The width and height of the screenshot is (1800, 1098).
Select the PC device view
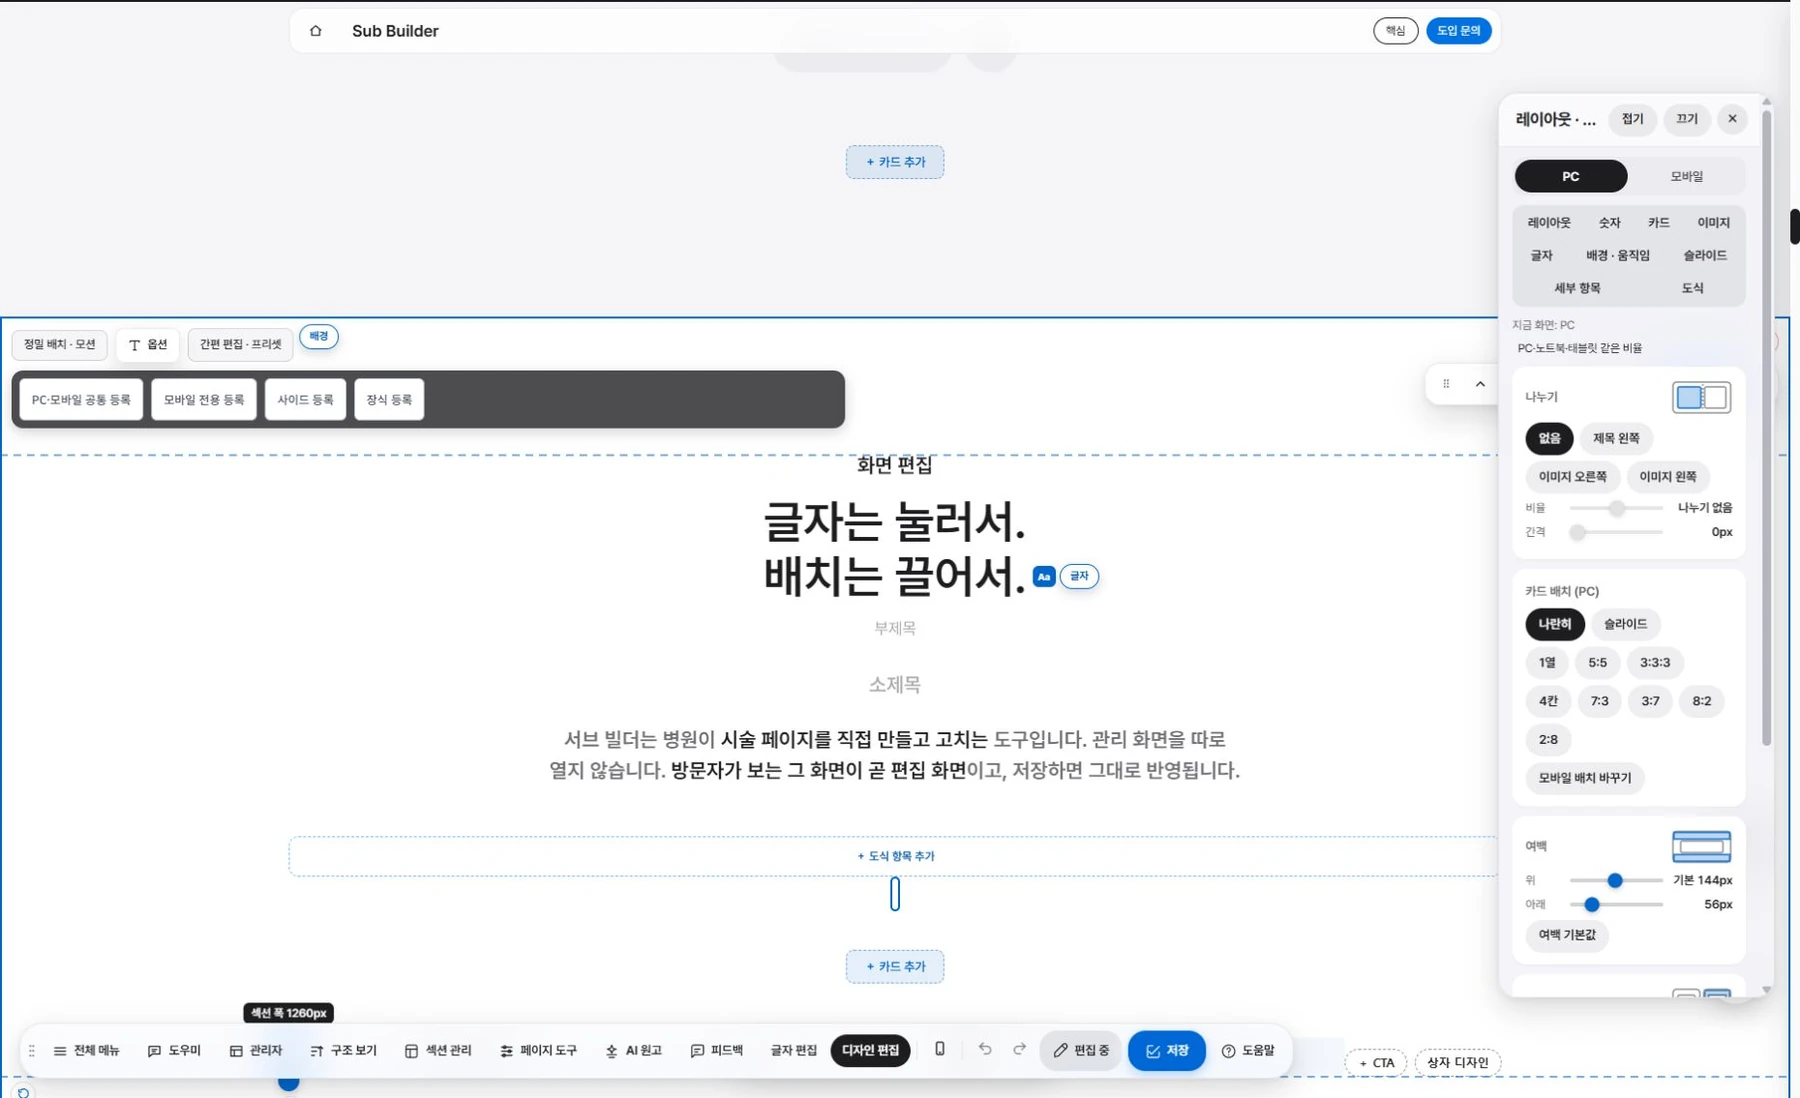1571,176
